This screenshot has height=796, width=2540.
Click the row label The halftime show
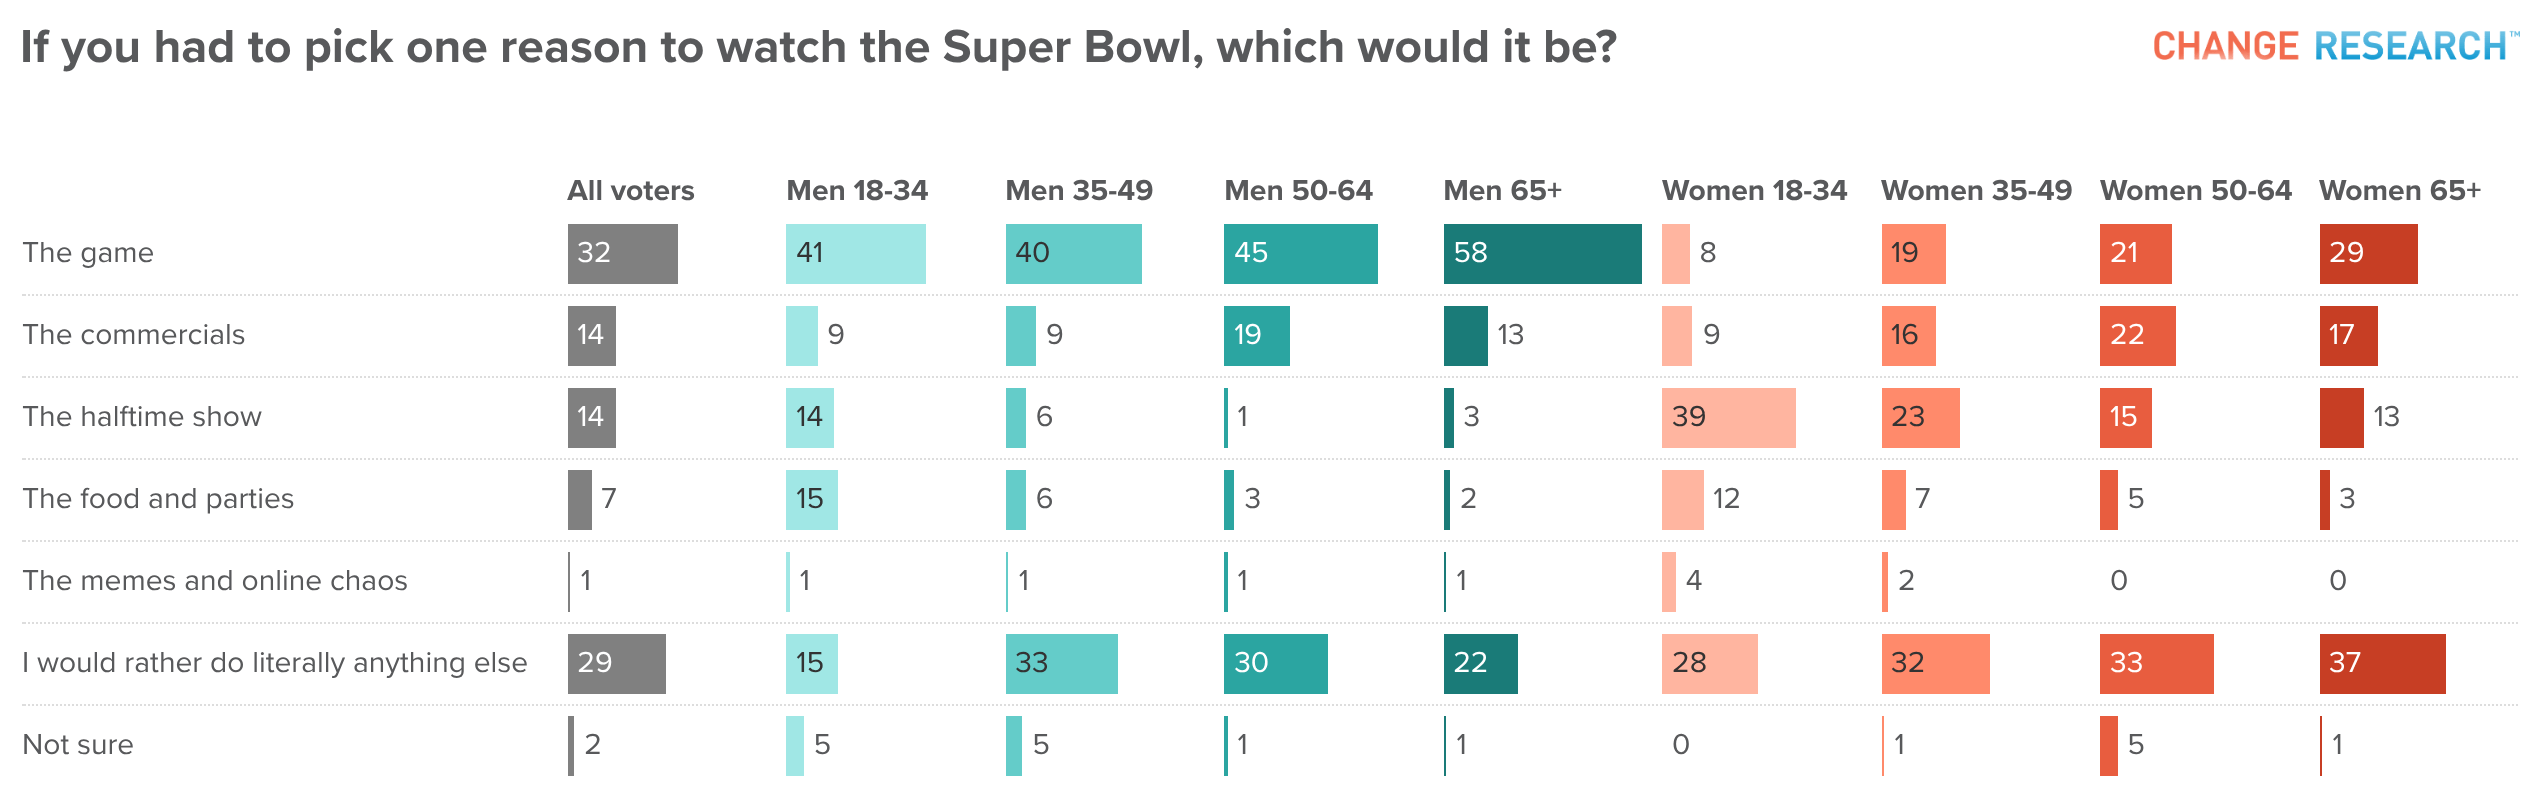[x=142, y=416]
